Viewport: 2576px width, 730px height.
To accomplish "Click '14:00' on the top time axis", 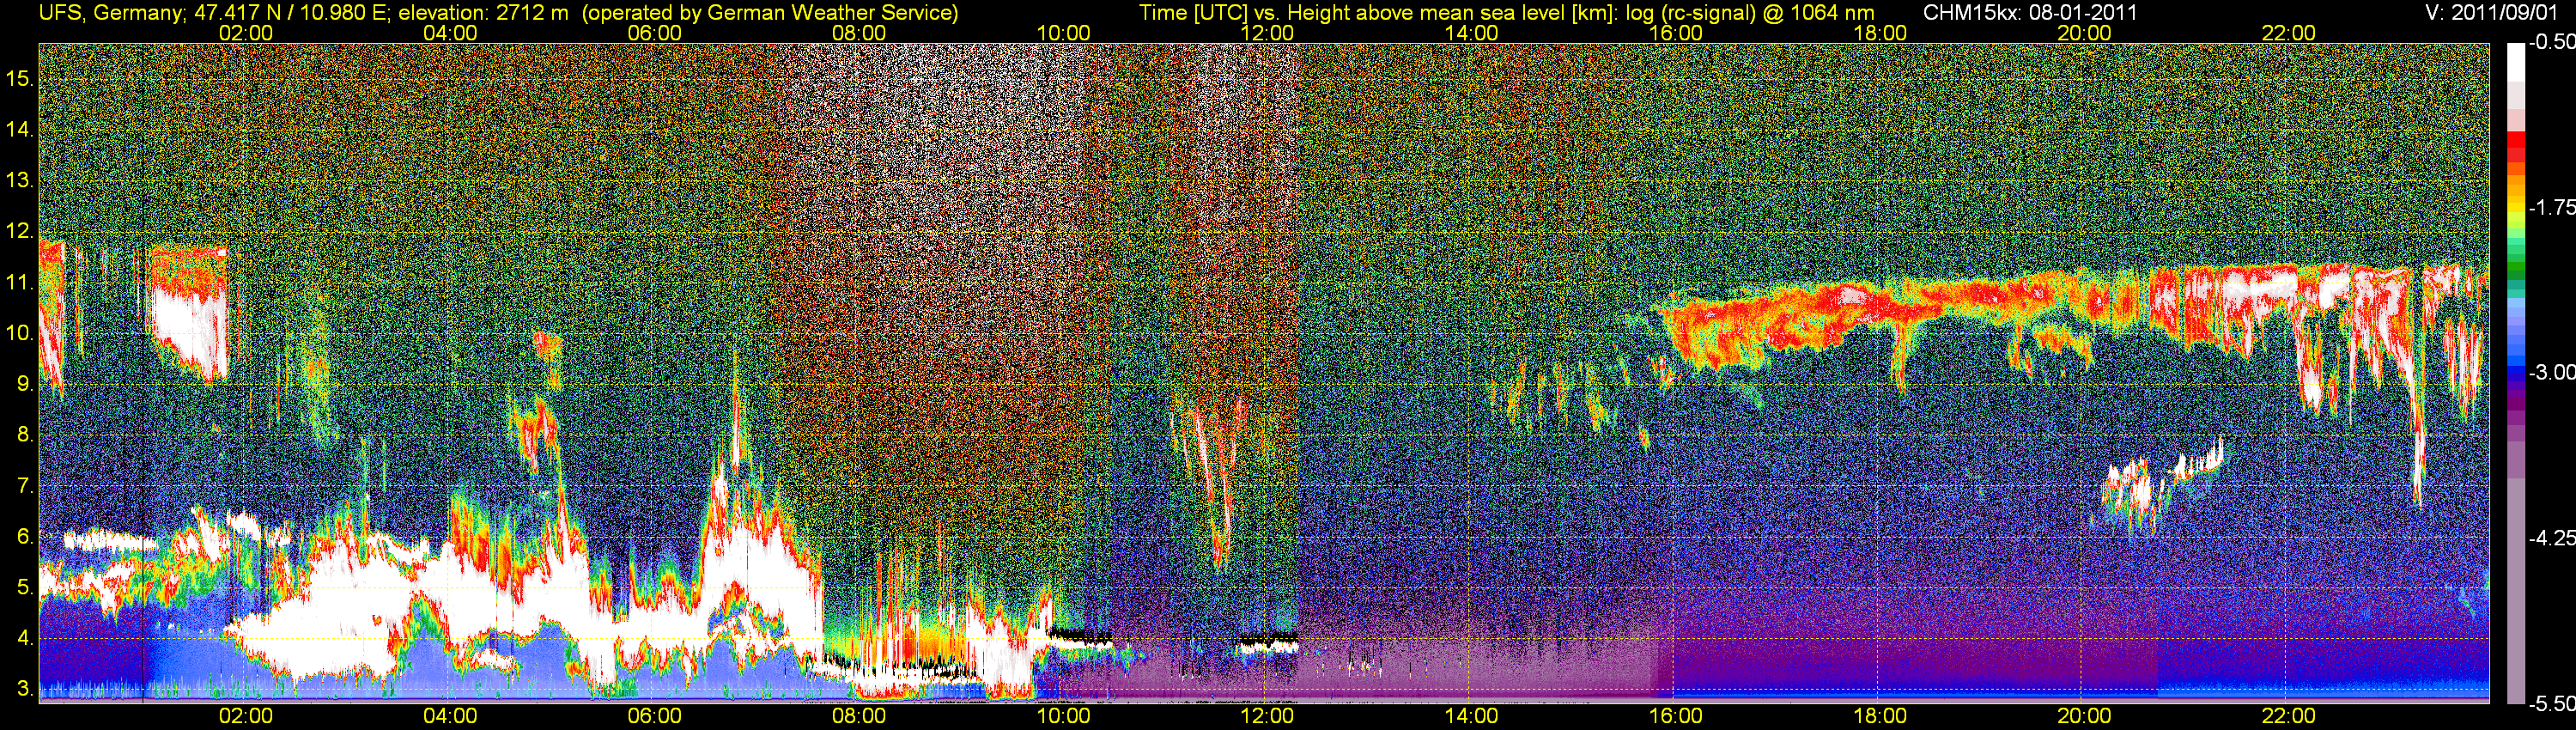I will [1471, 33].
